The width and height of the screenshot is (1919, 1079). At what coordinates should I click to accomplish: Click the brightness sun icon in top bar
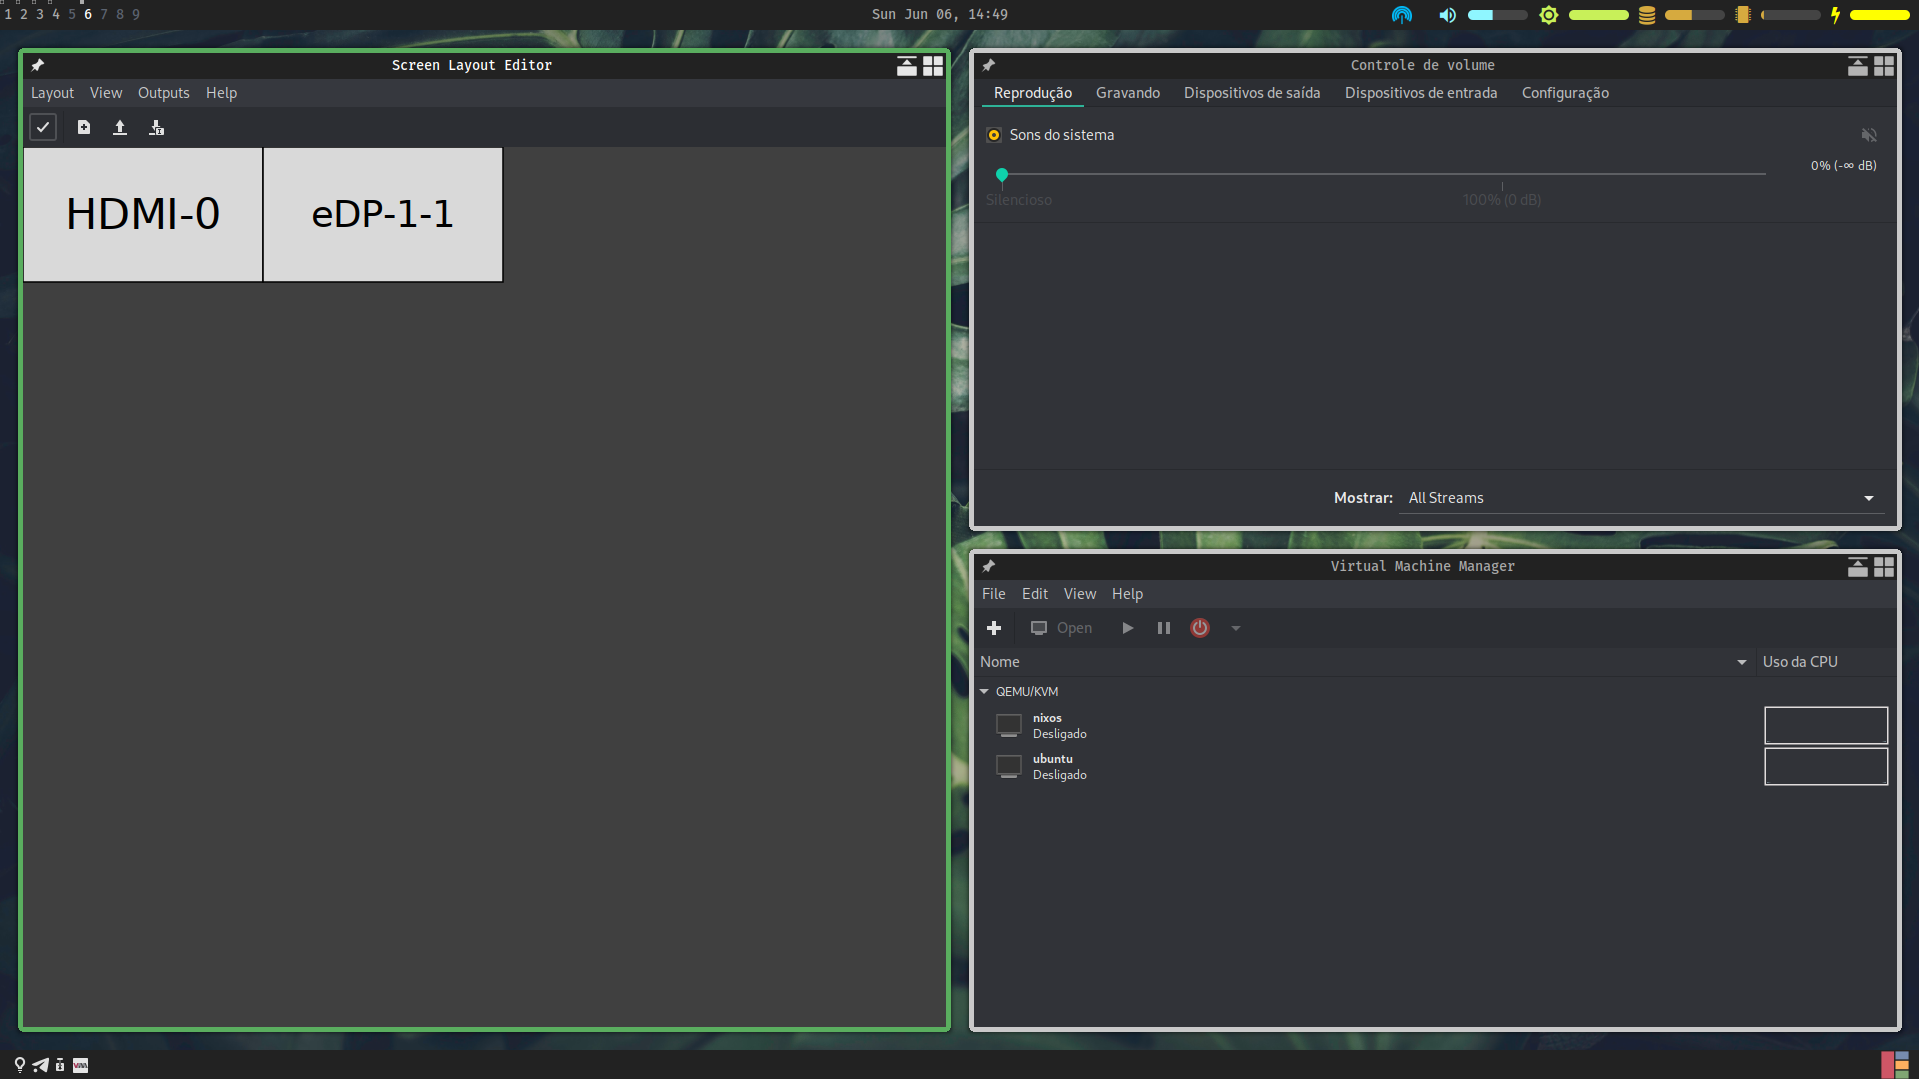[x=1549, y=15]
